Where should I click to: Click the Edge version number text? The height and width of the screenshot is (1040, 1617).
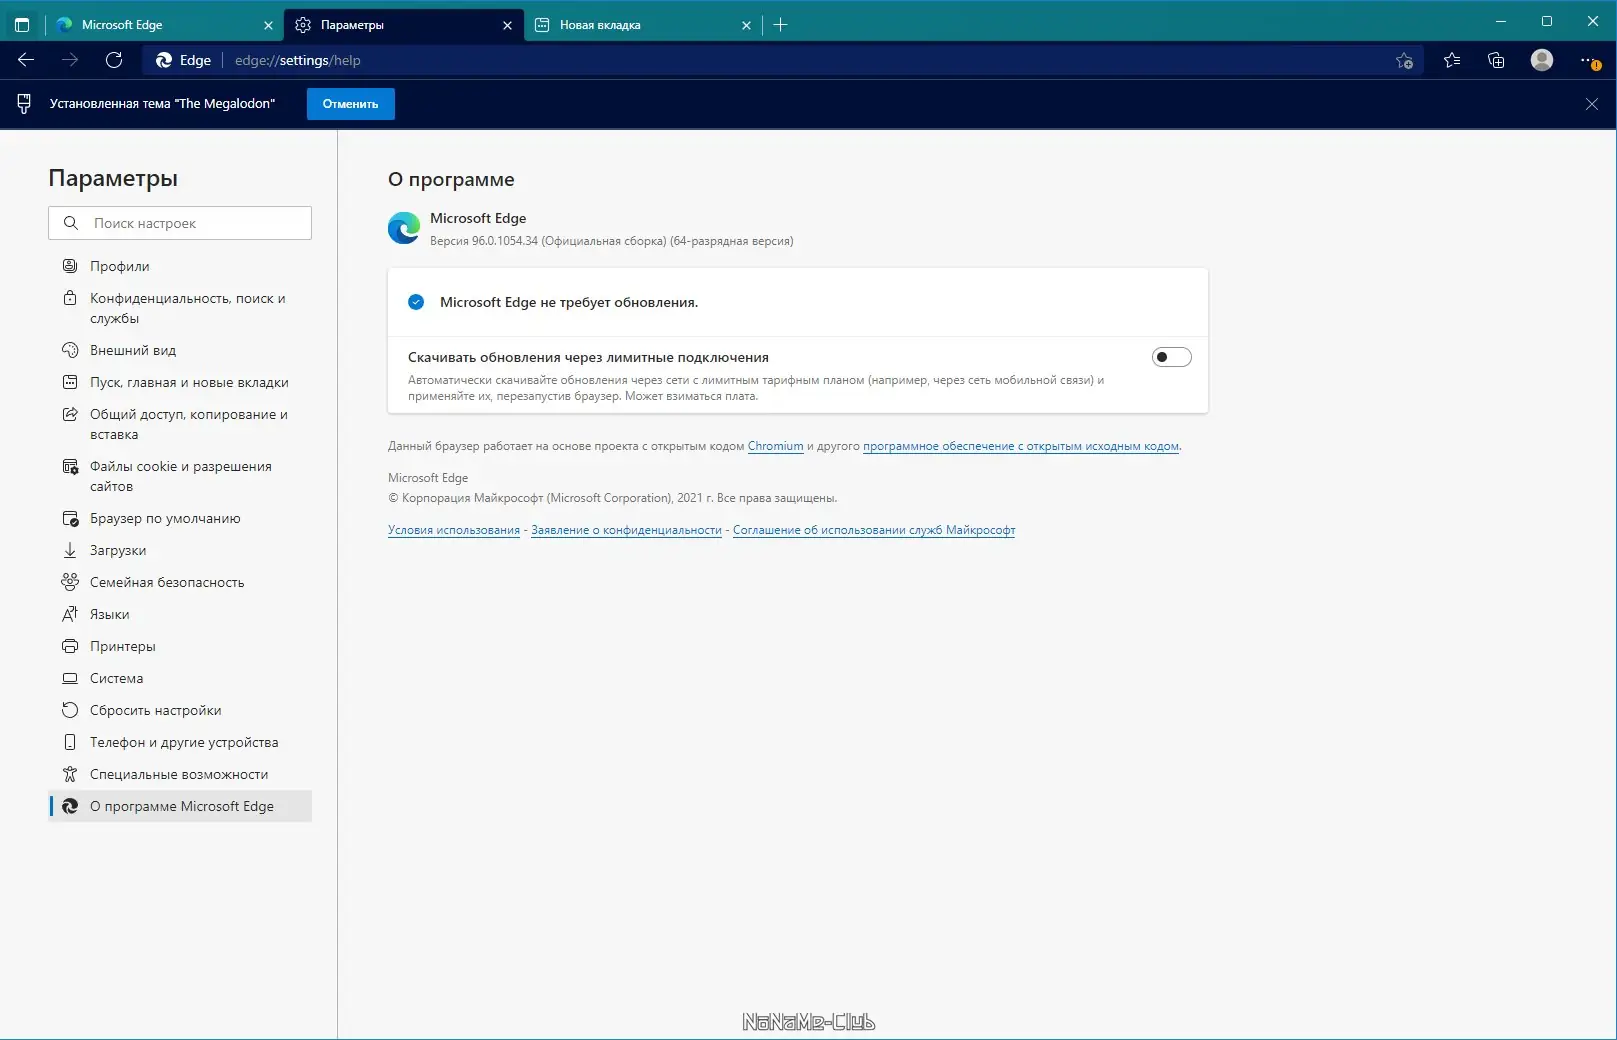click(612, 241)
